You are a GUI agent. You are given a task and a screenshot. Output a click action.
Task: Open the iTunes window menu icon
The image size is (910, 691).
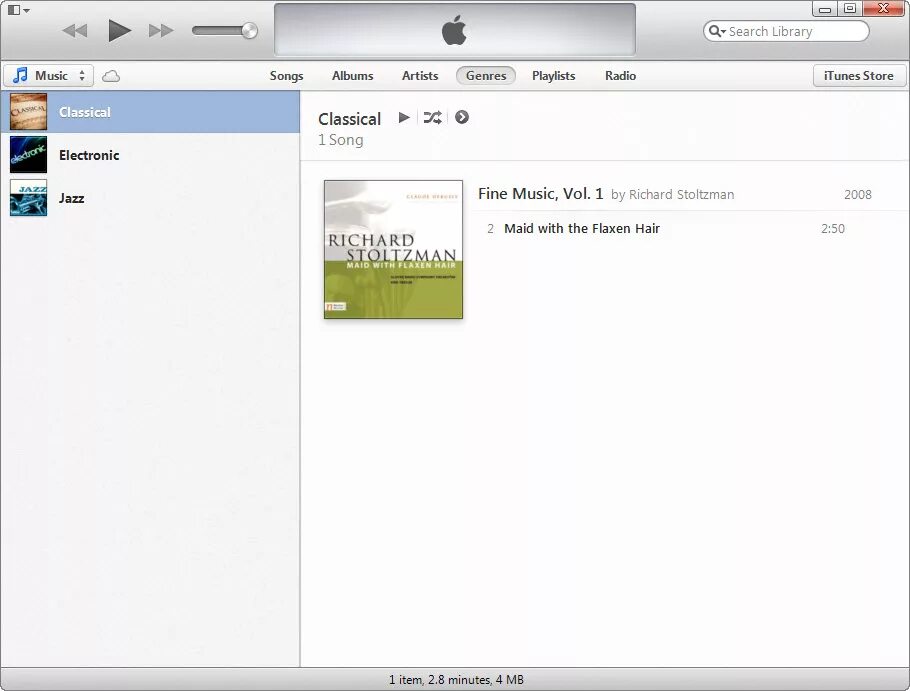coord(19,10)
